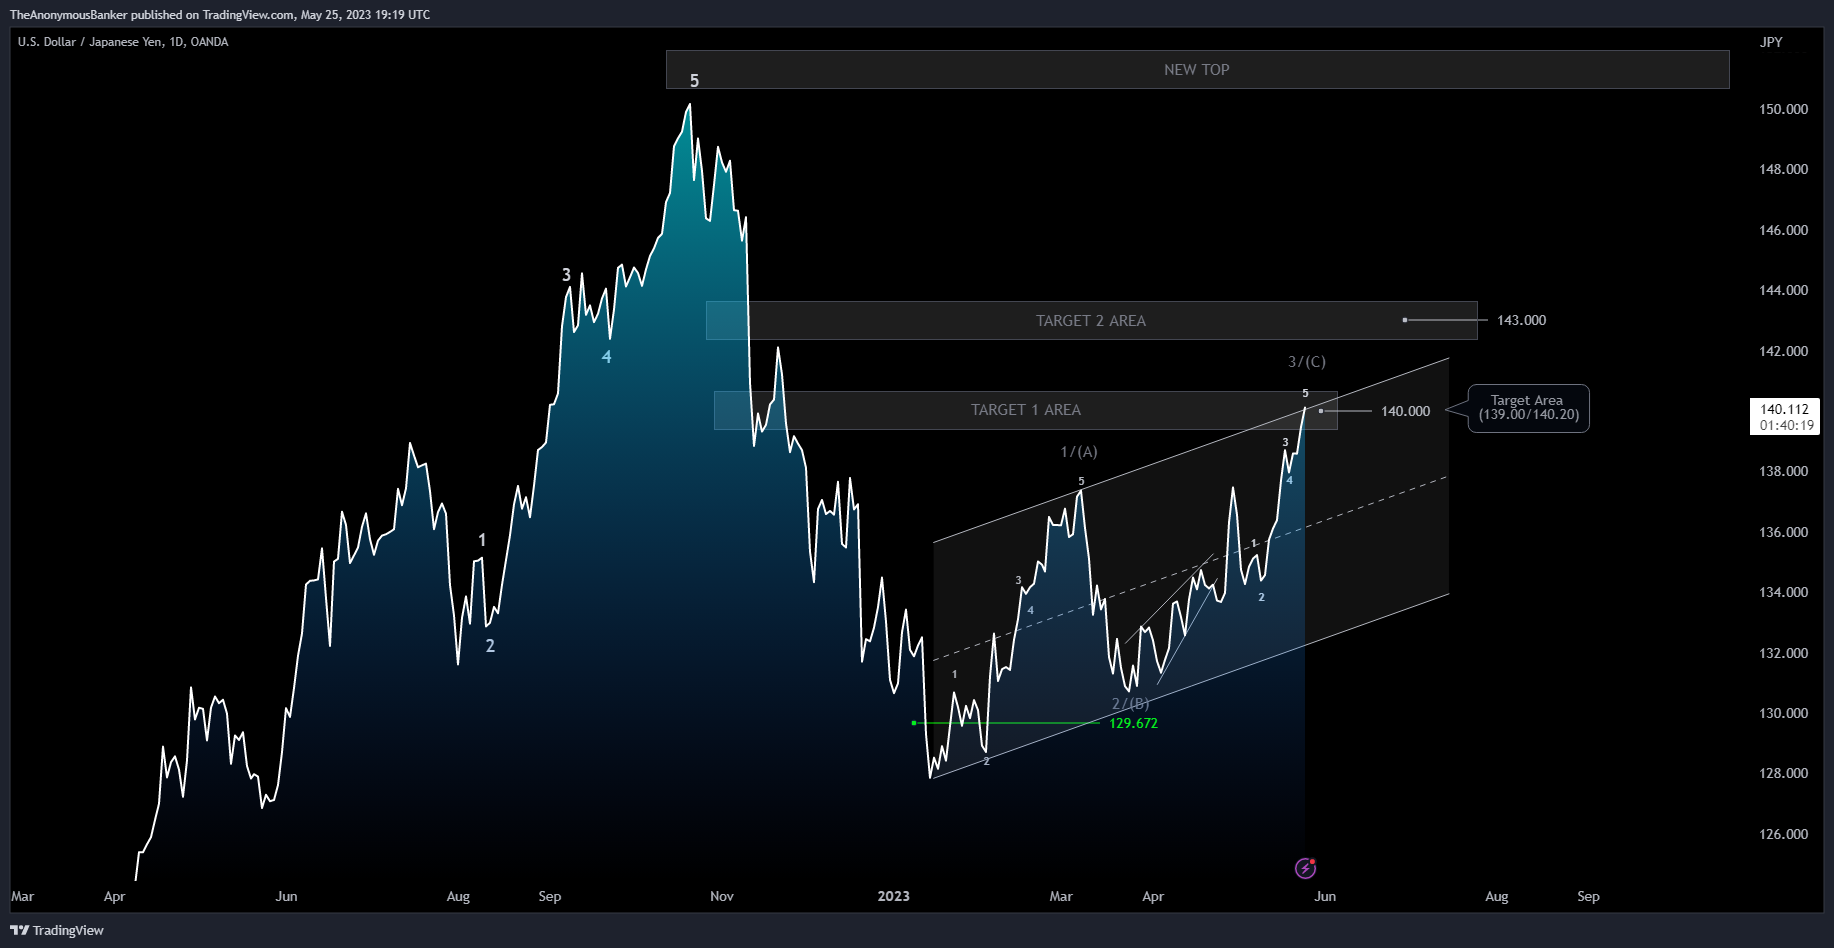The height and width of the screenshot is (948, 1834).
Task: Click the 2023 time axis label
Action: pos(893,896)
